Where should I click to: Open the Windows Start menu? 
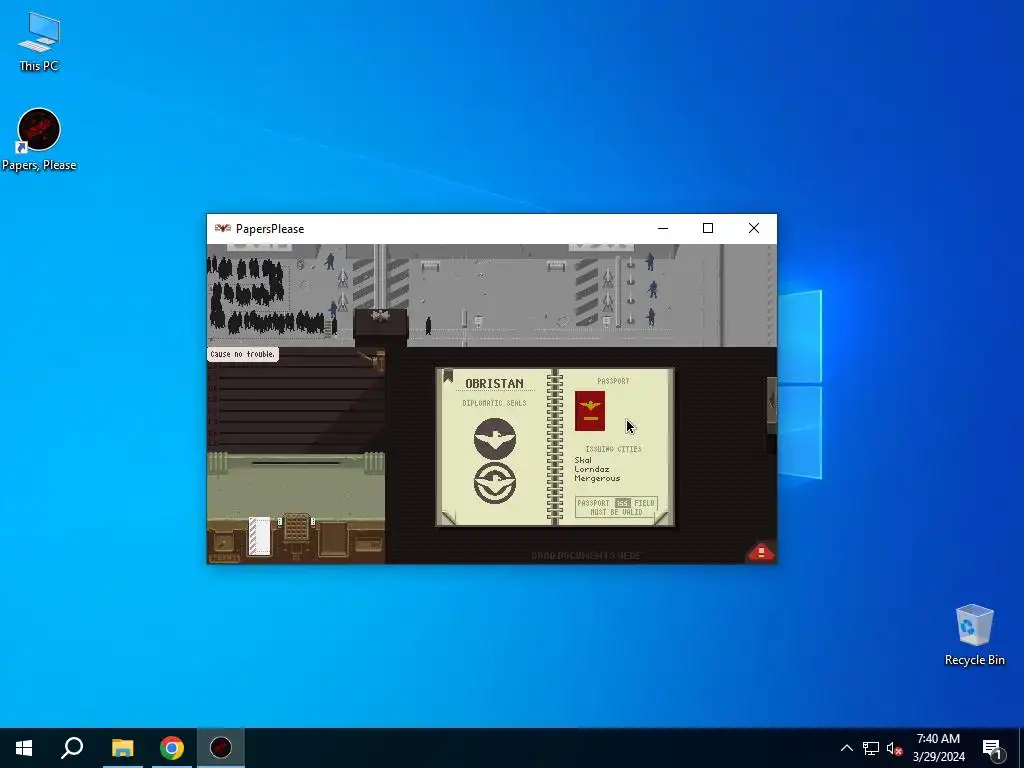[x=24, y=748]
